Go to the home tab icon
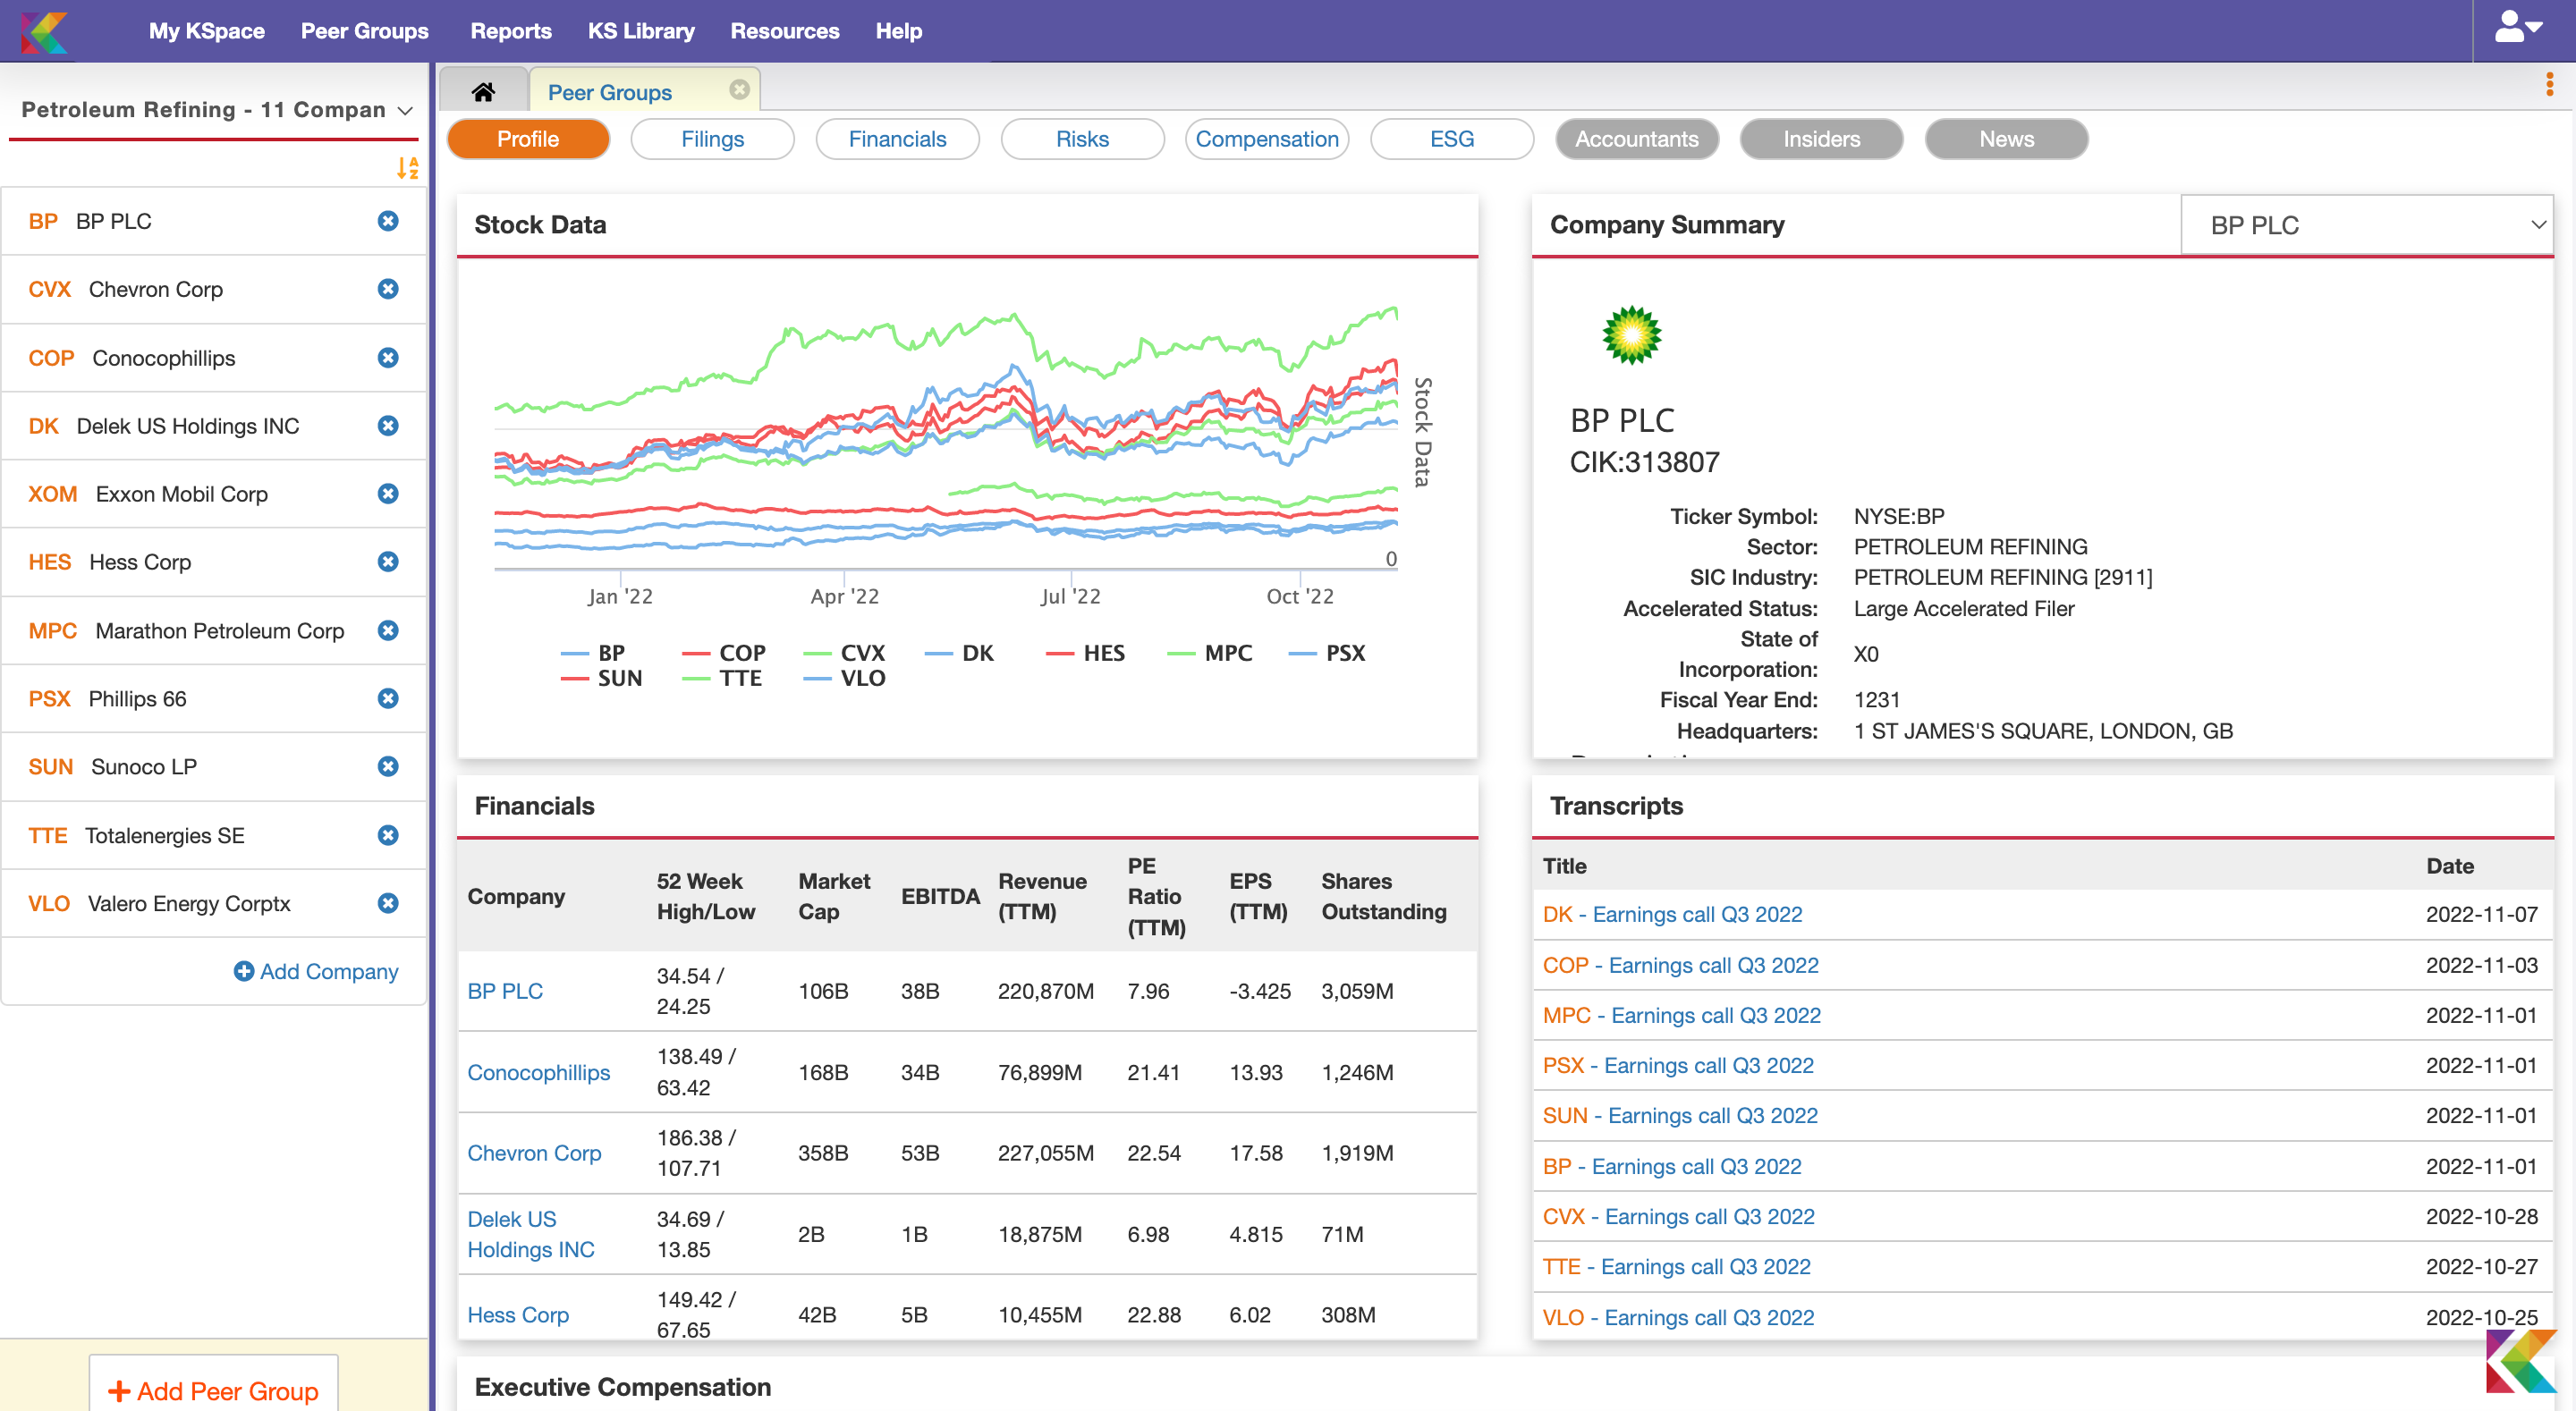The image size is (2576, 1411). point(483,92)
